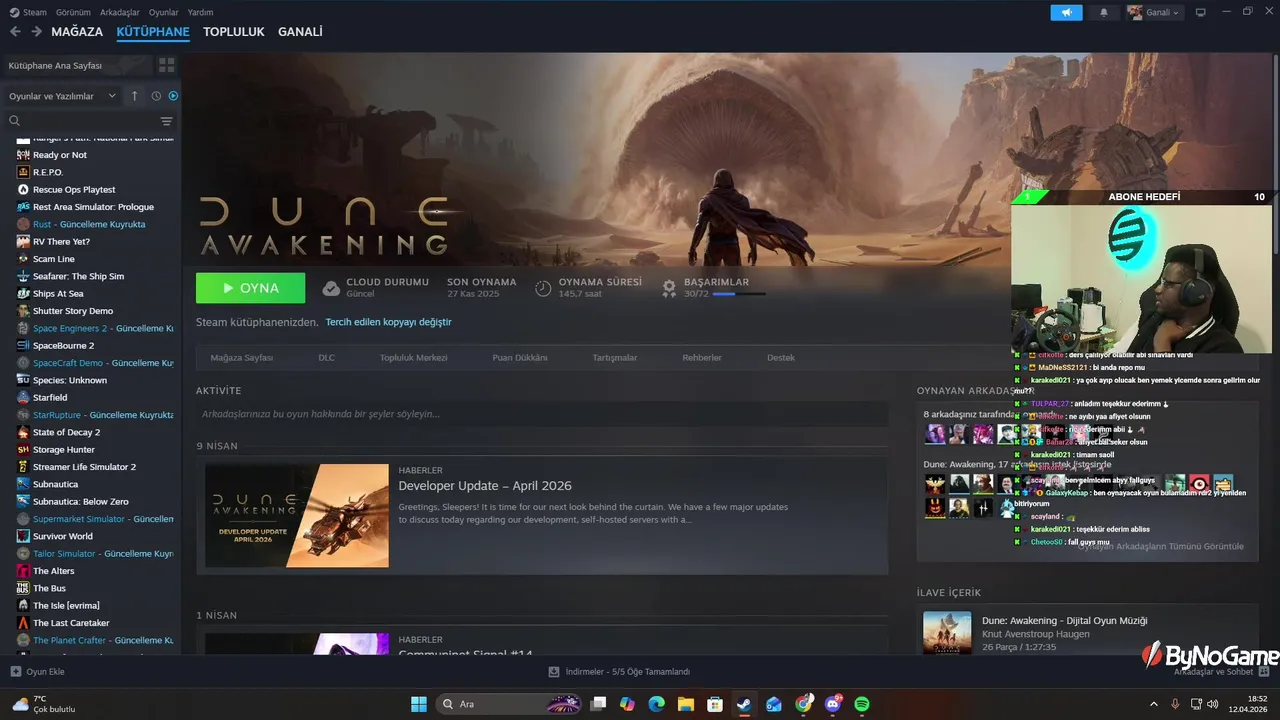1280x720 pixels.
Task: Select Starfield in the game list
Action: 50,397
